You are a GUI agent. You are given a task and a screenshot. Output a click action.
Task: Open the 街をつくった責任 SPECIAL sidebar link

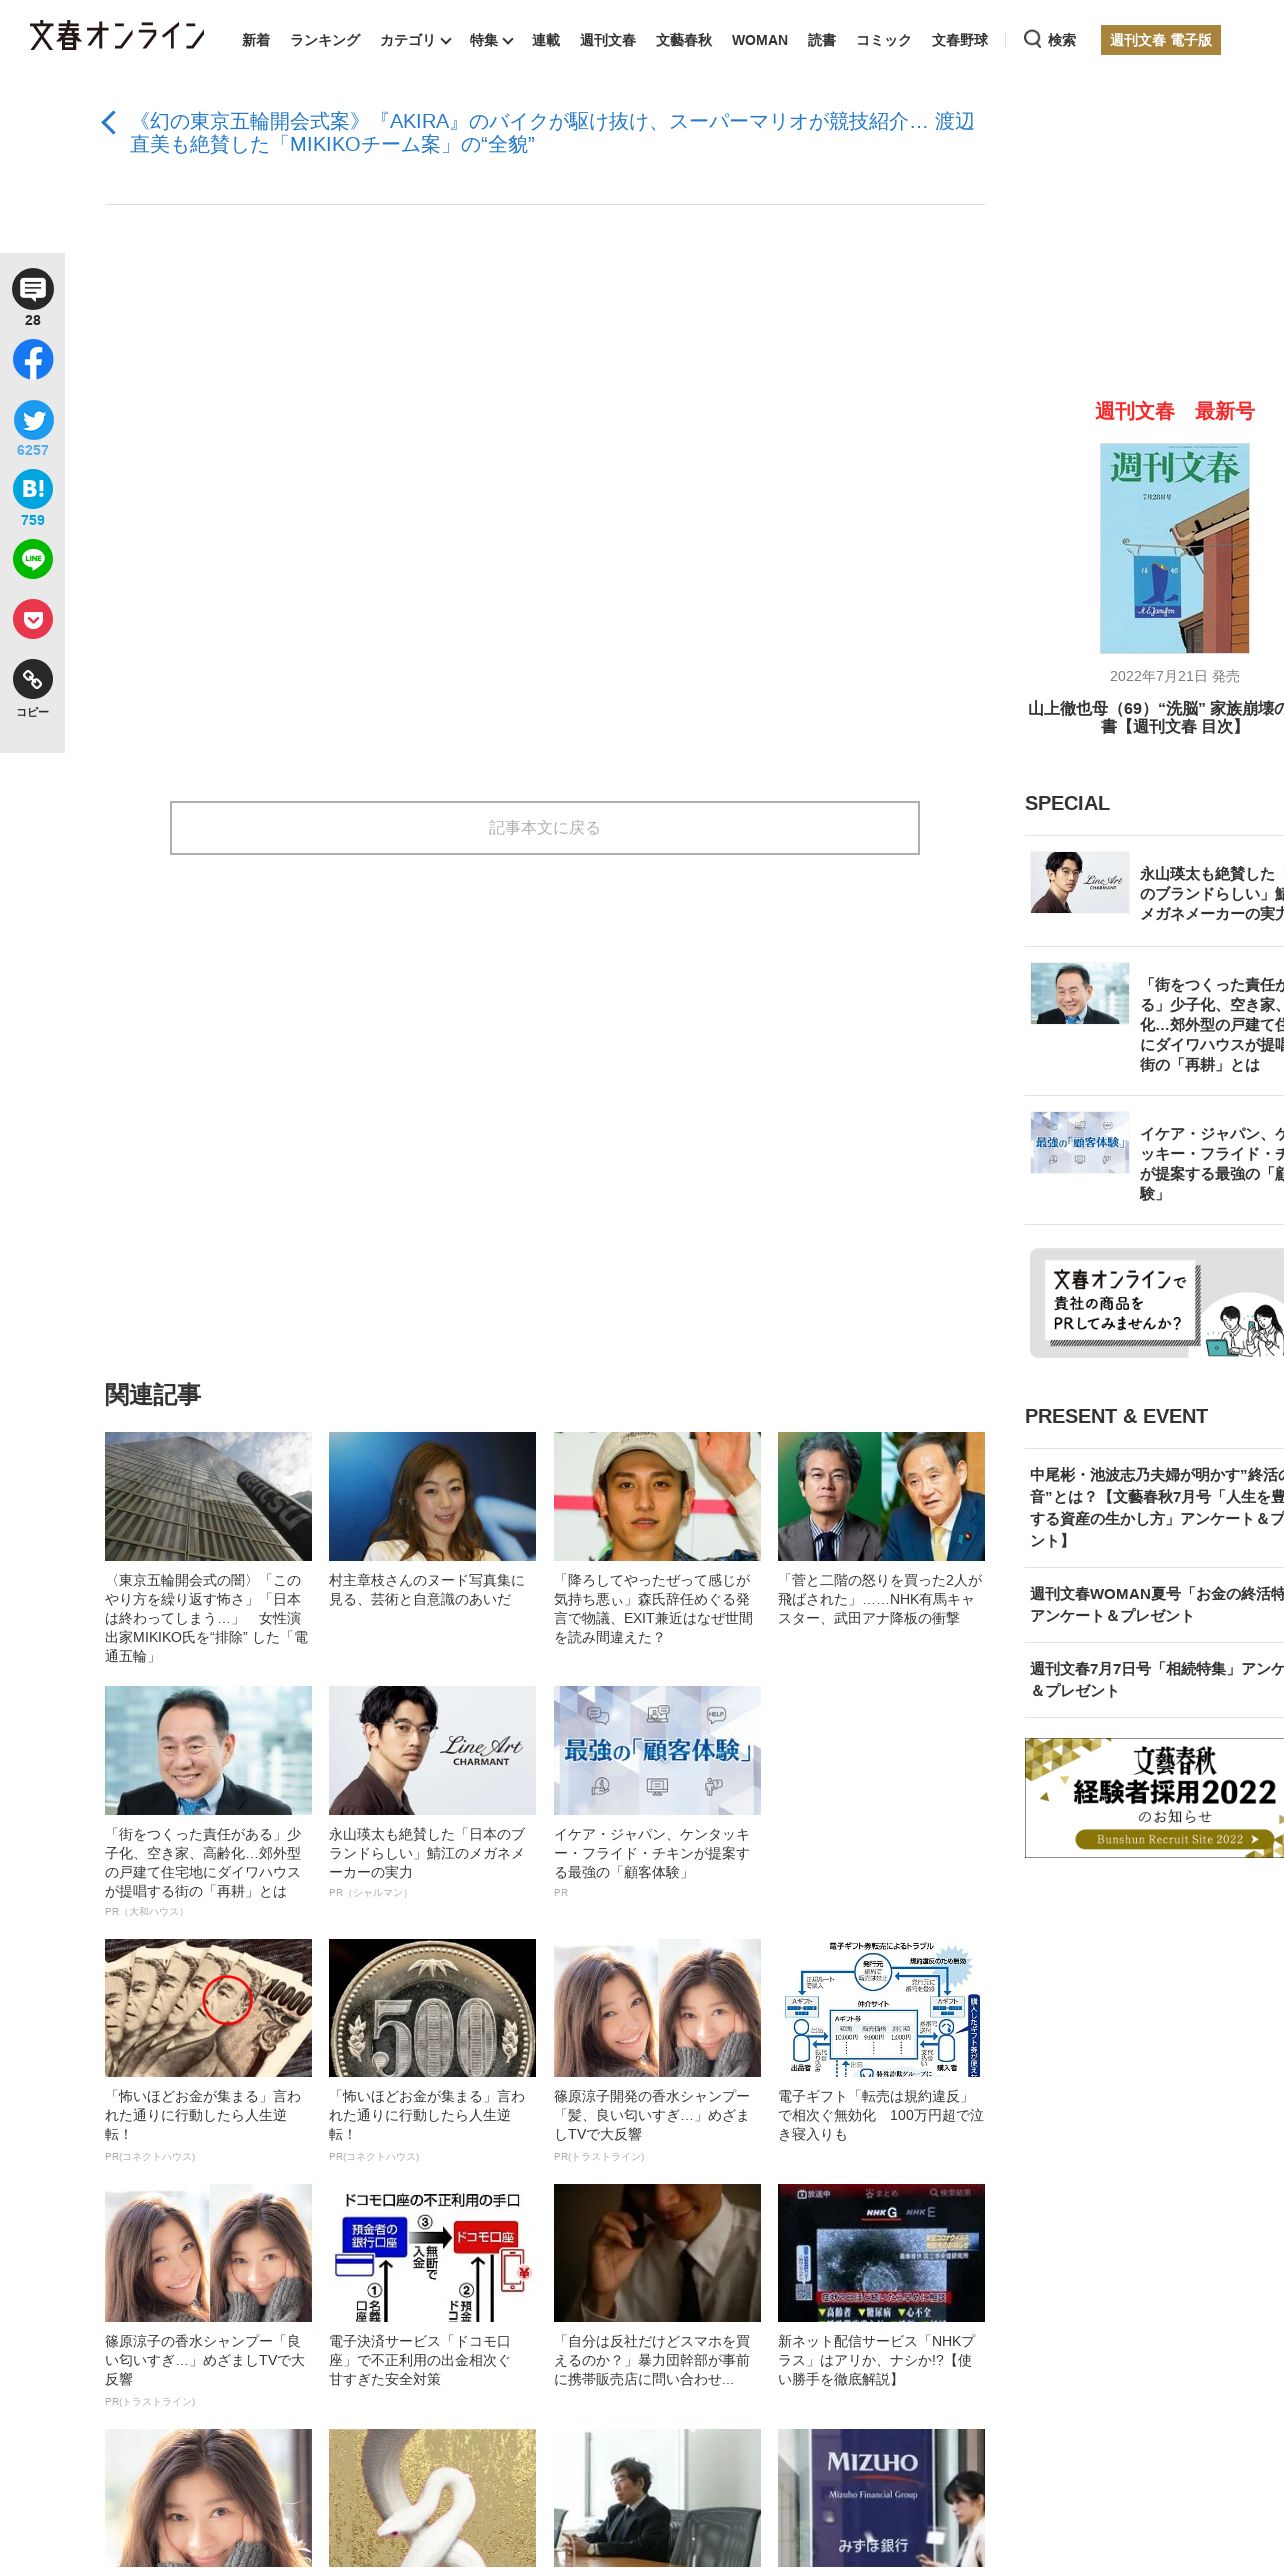[x=1212, y=1024]
